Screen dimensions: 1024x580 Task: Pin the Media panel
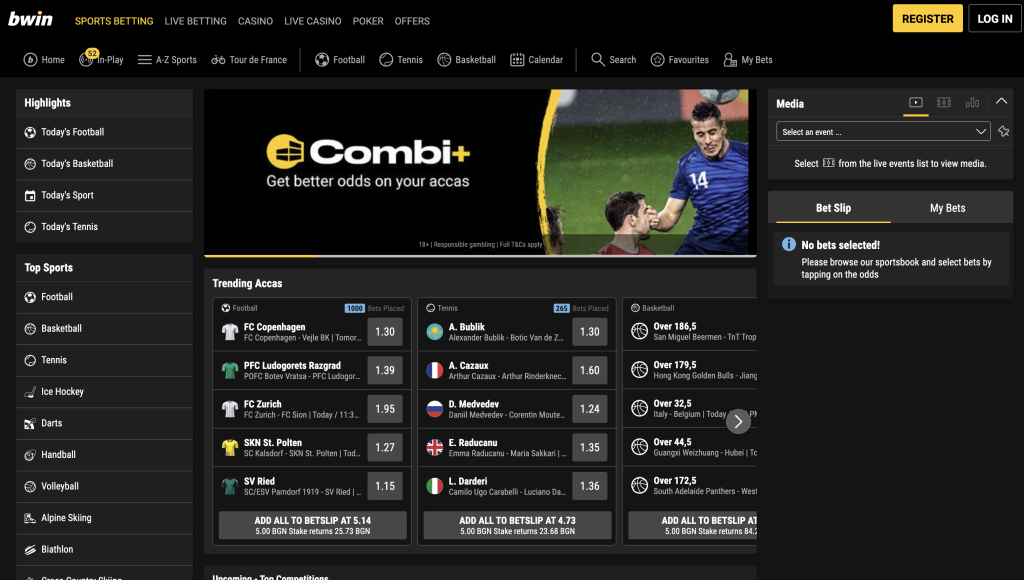(1004, 131)
